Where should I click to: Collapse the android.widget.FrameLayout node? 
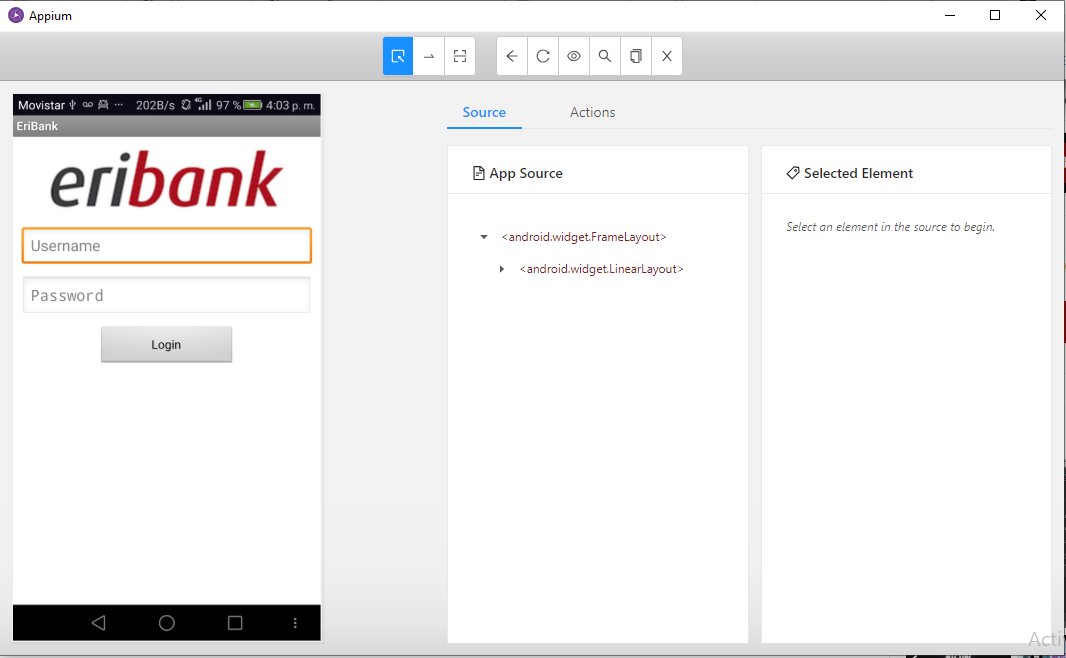484,237
